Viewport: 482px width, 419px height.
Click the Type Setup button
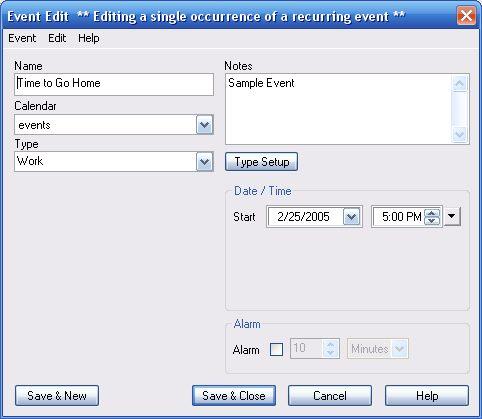261,162
